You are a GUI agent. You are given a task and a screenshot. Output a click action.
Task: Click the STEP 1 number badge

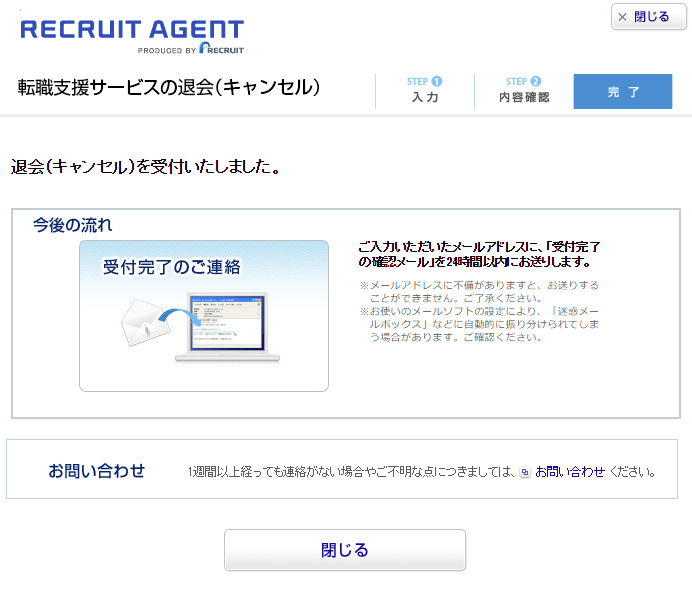tap(437, 82)
